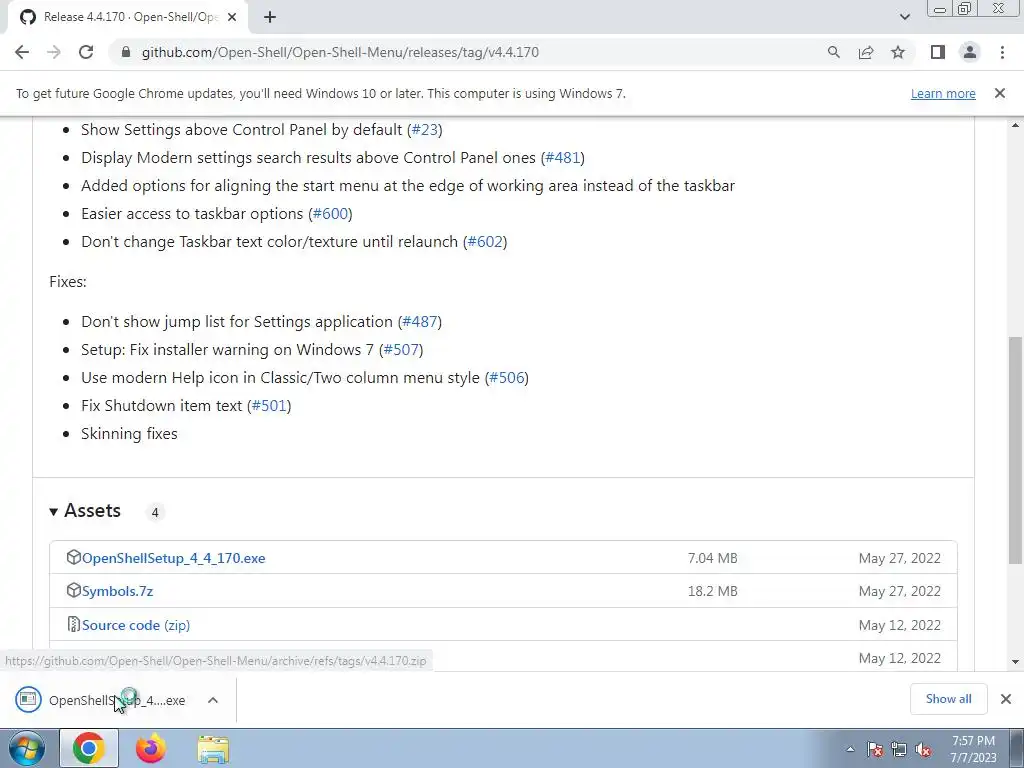Open issue #506 link
The image size is (1024, 768).
point(507,377)
